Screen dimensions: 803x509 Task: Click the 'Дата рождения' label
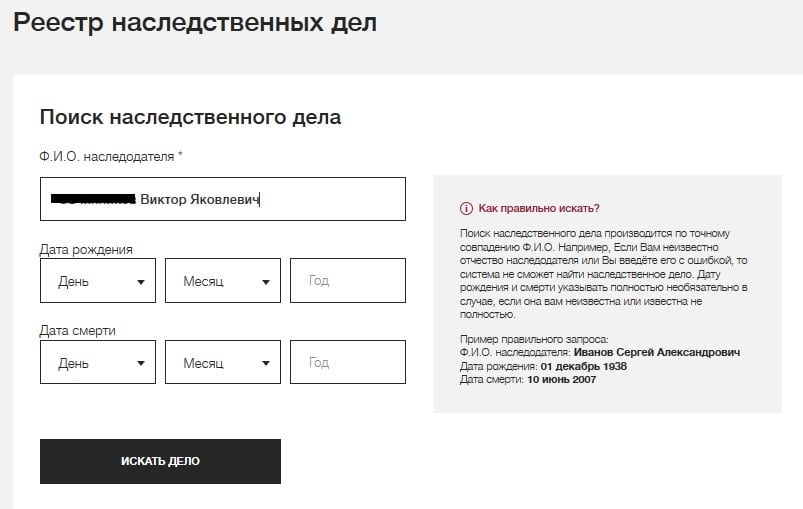coord(86,249)
